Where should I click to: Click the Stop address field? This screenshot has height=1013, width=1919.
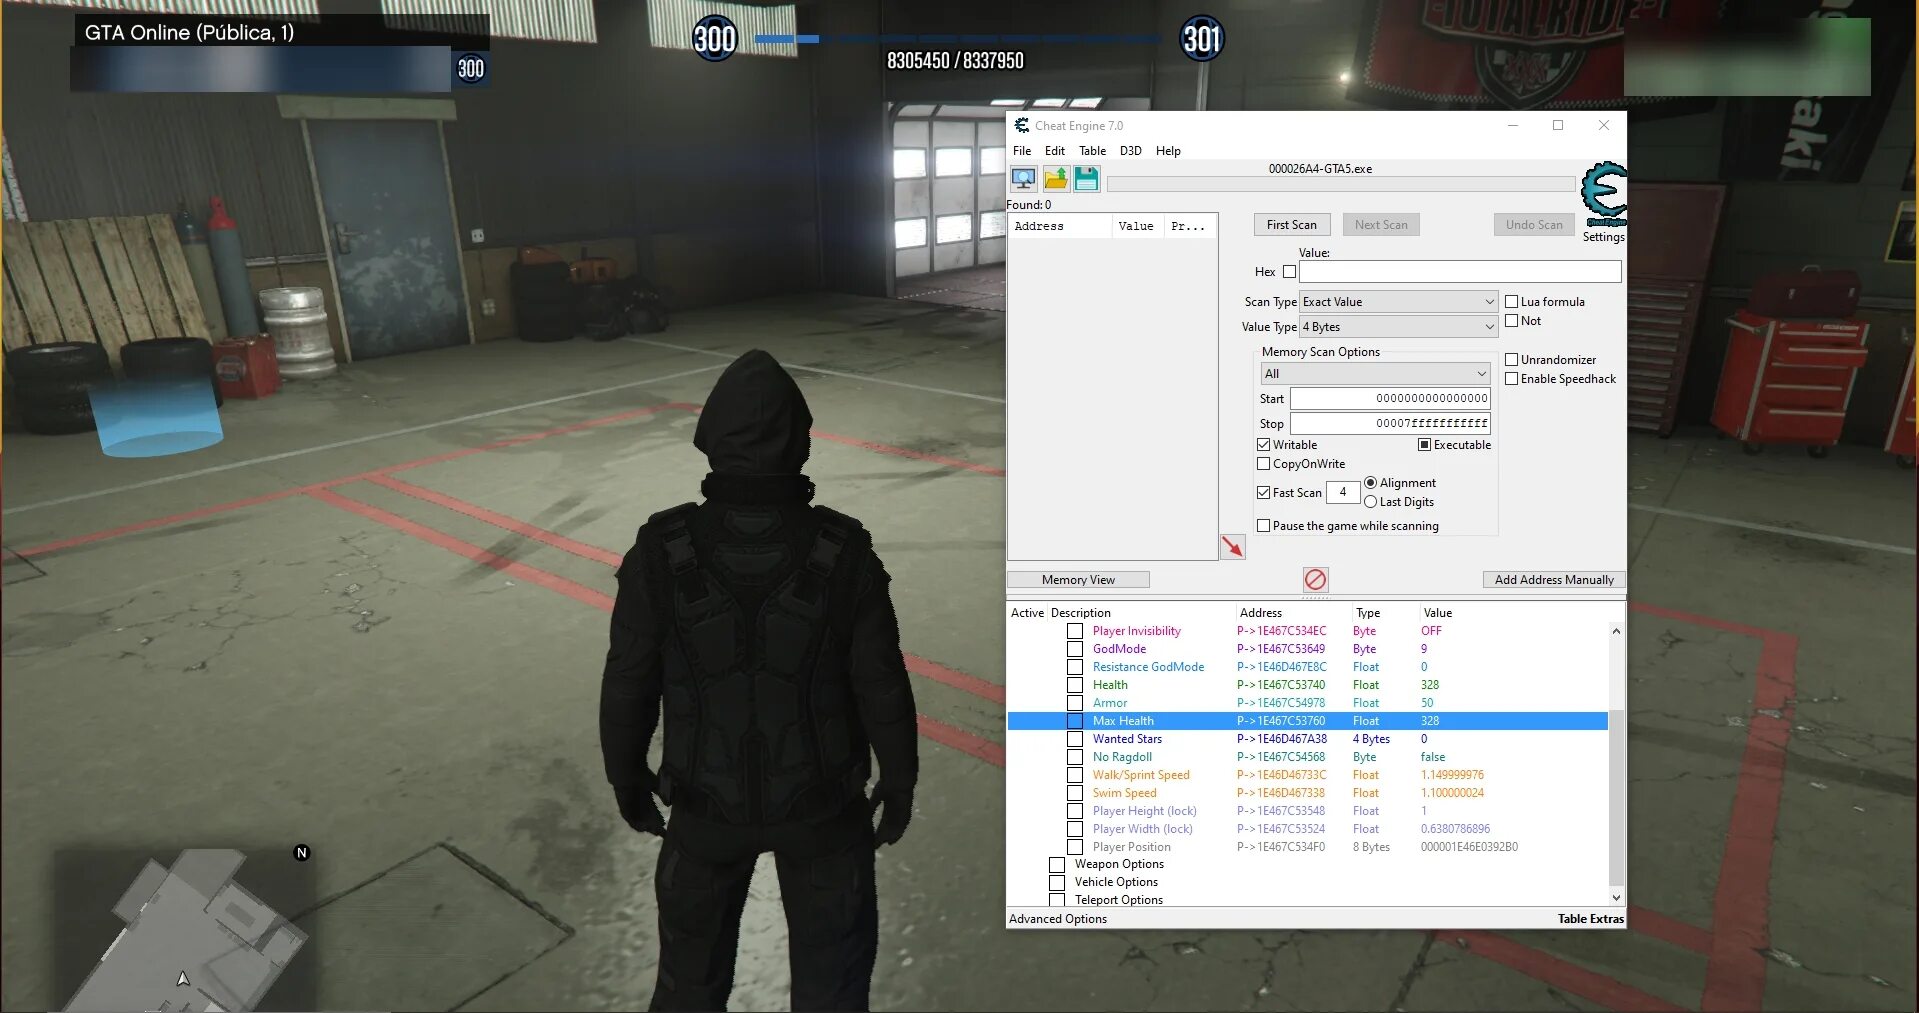[x=1390, y=424]
